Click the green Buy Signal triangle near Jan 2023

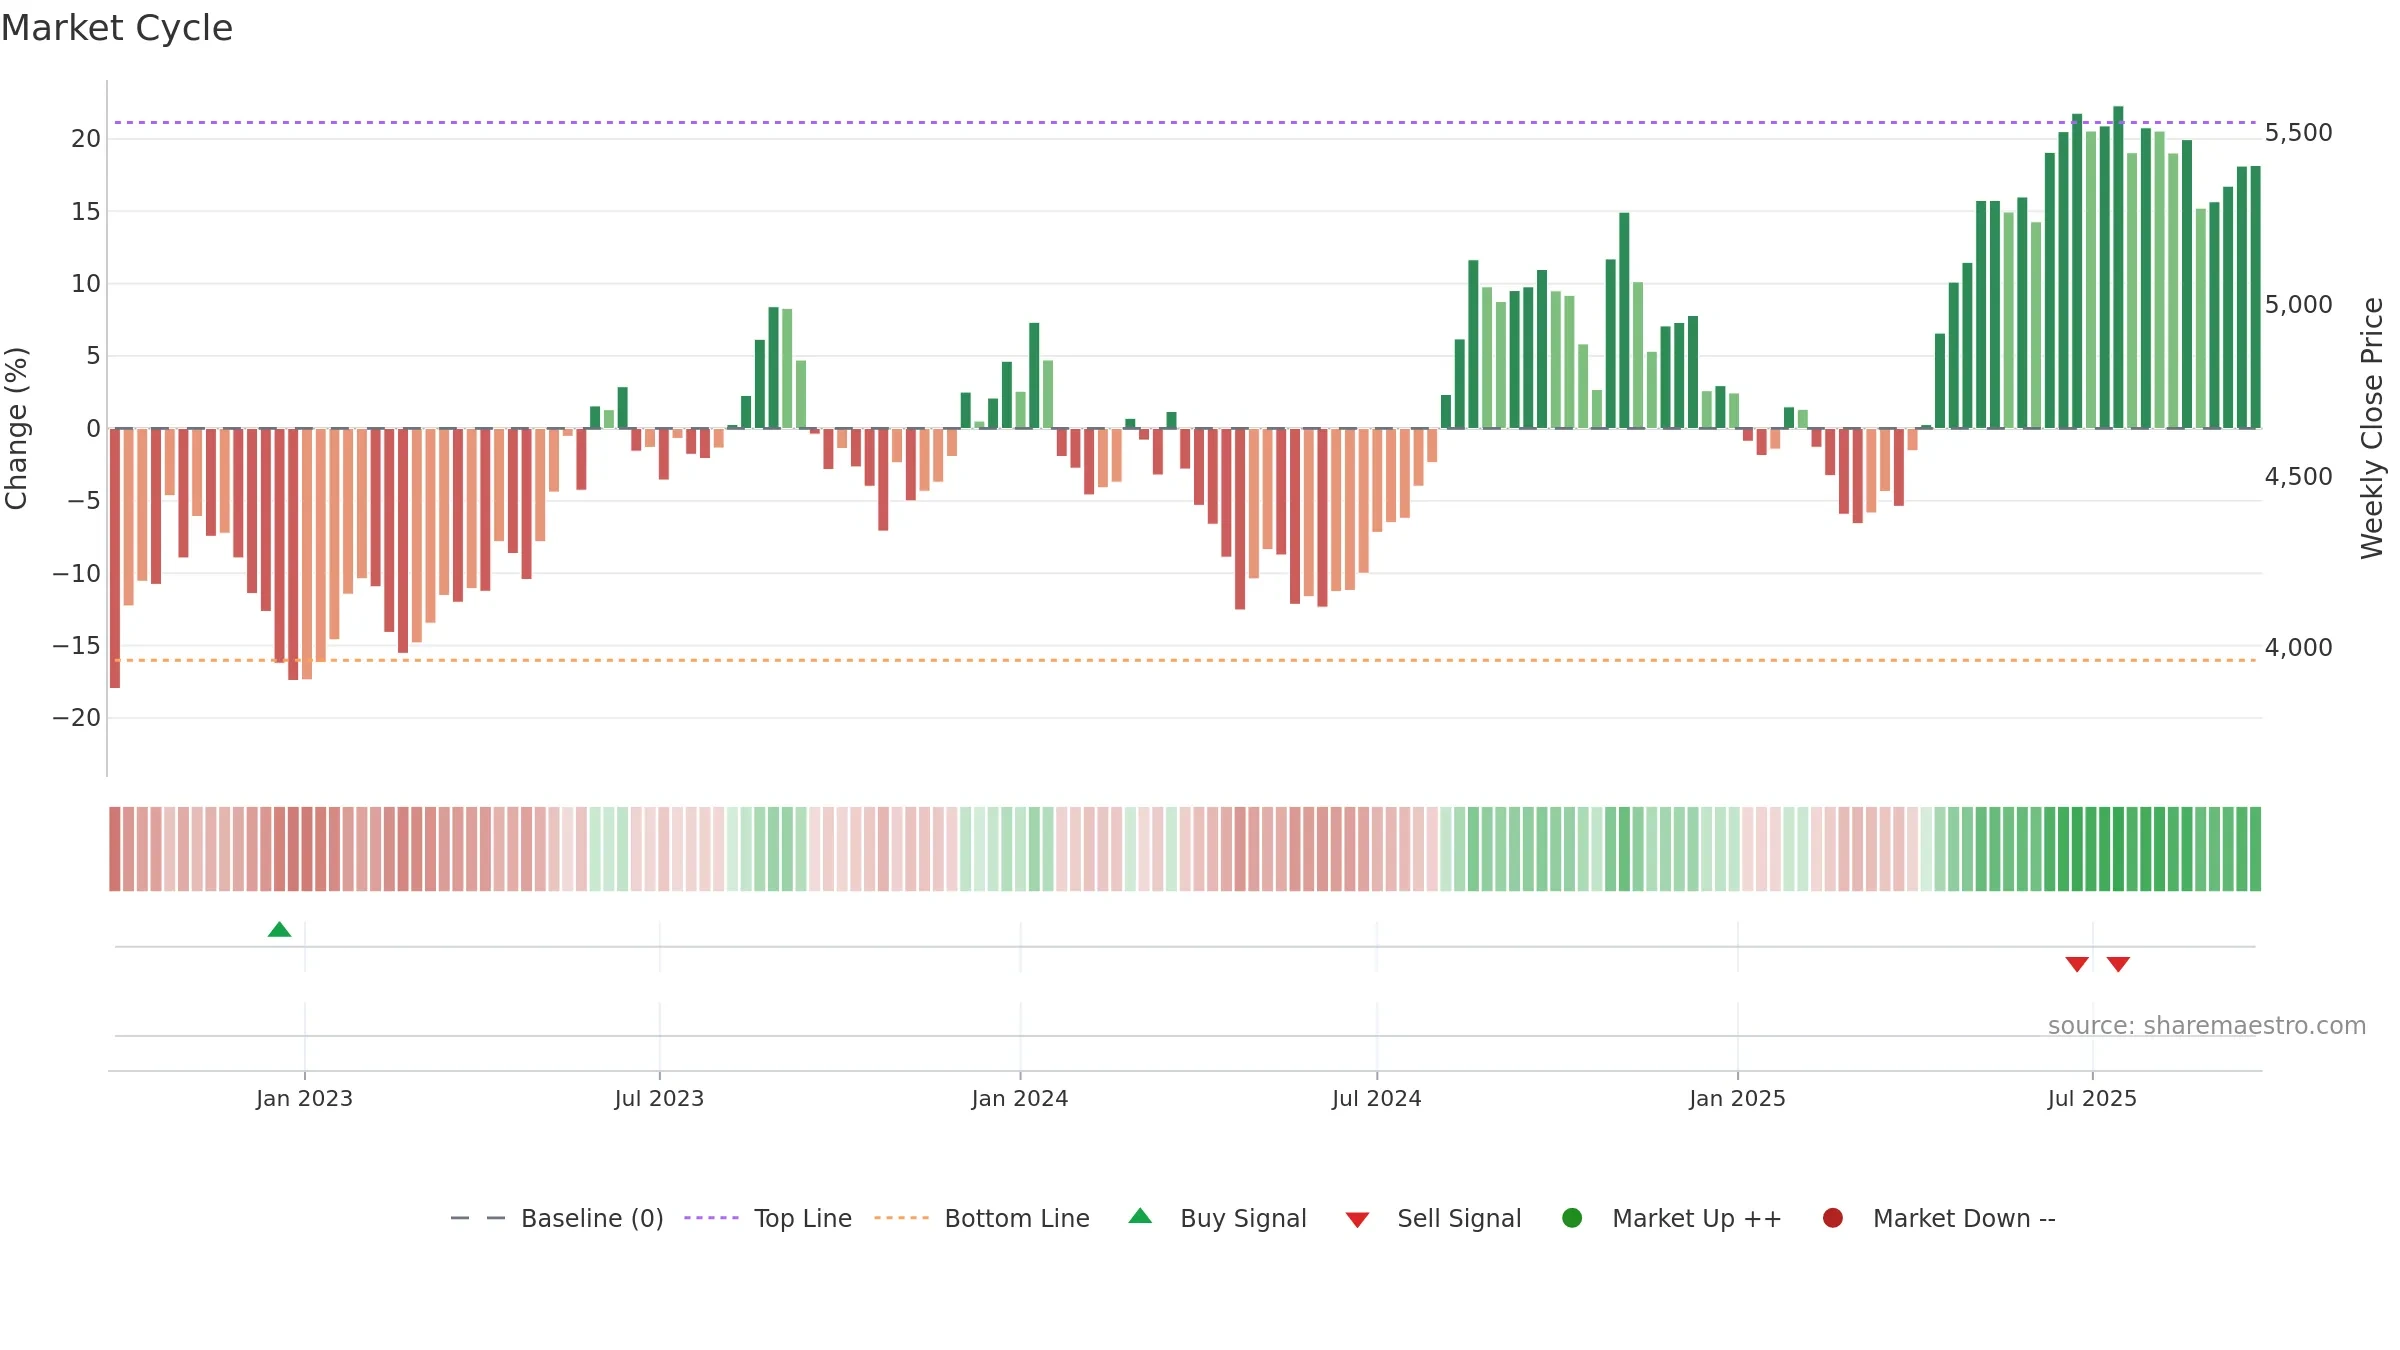280,930
